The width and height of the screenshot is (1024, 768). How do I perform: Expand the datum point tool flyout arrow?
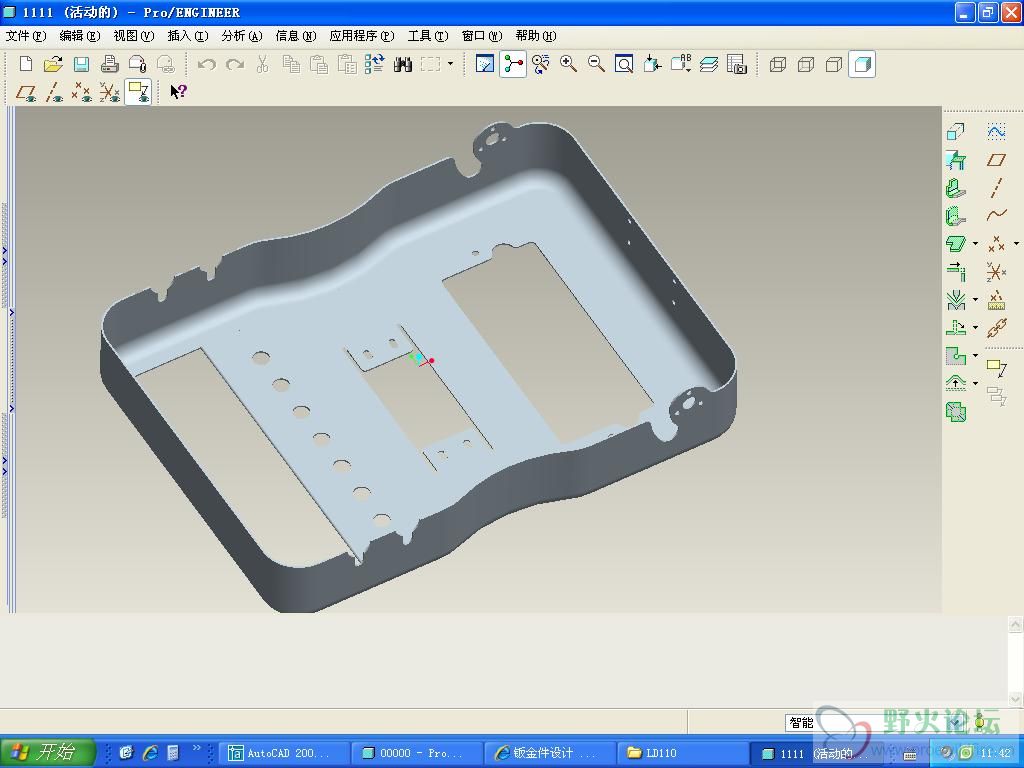pyautogui.click(x=1016, y=243)
